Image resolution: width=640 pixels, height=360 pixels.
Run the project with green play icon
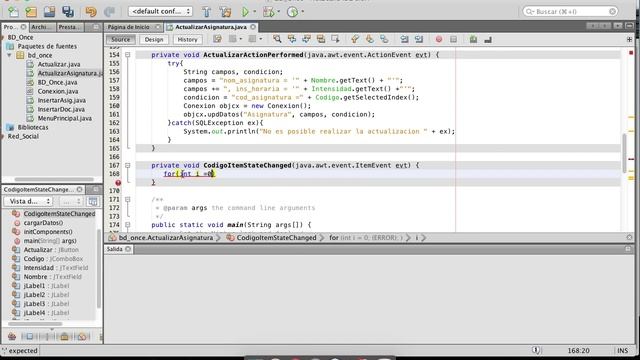point(245,11)
